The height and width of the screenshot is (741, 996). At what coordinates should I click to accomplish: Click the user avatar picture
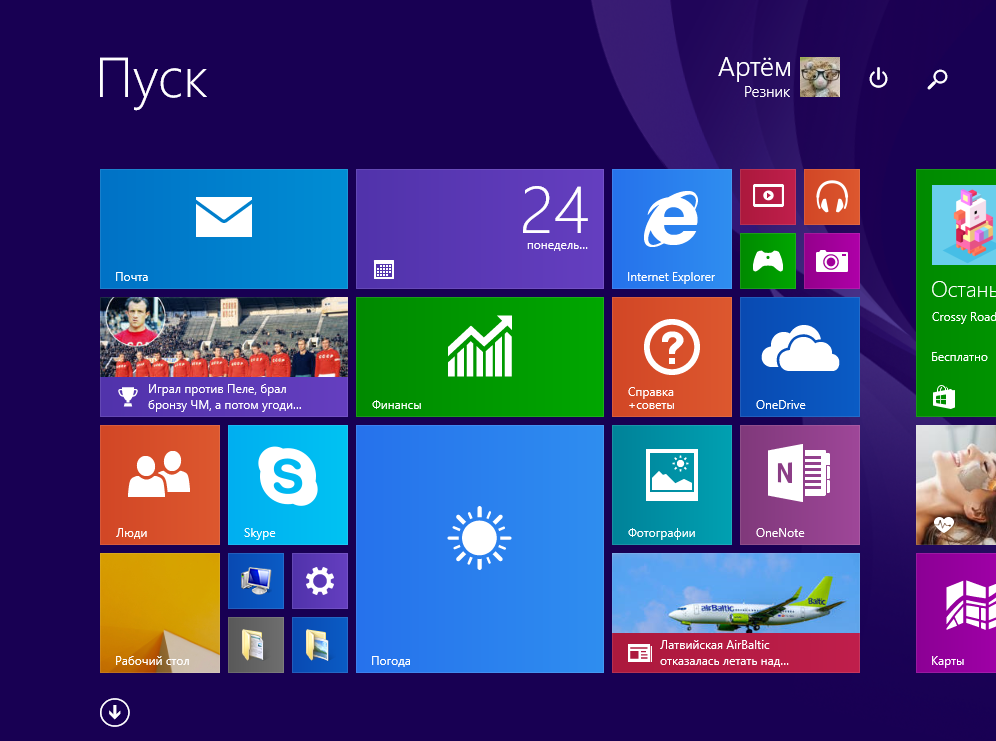[x=819, y=77]
